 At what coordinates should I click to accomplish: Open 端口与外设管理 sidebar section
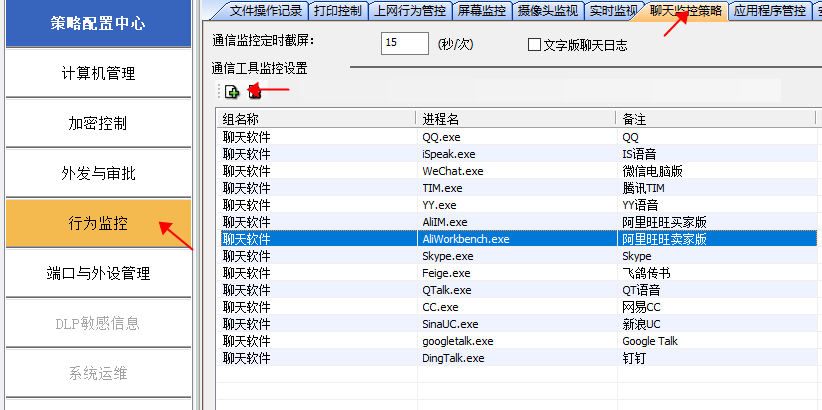[x=98, y=273]
